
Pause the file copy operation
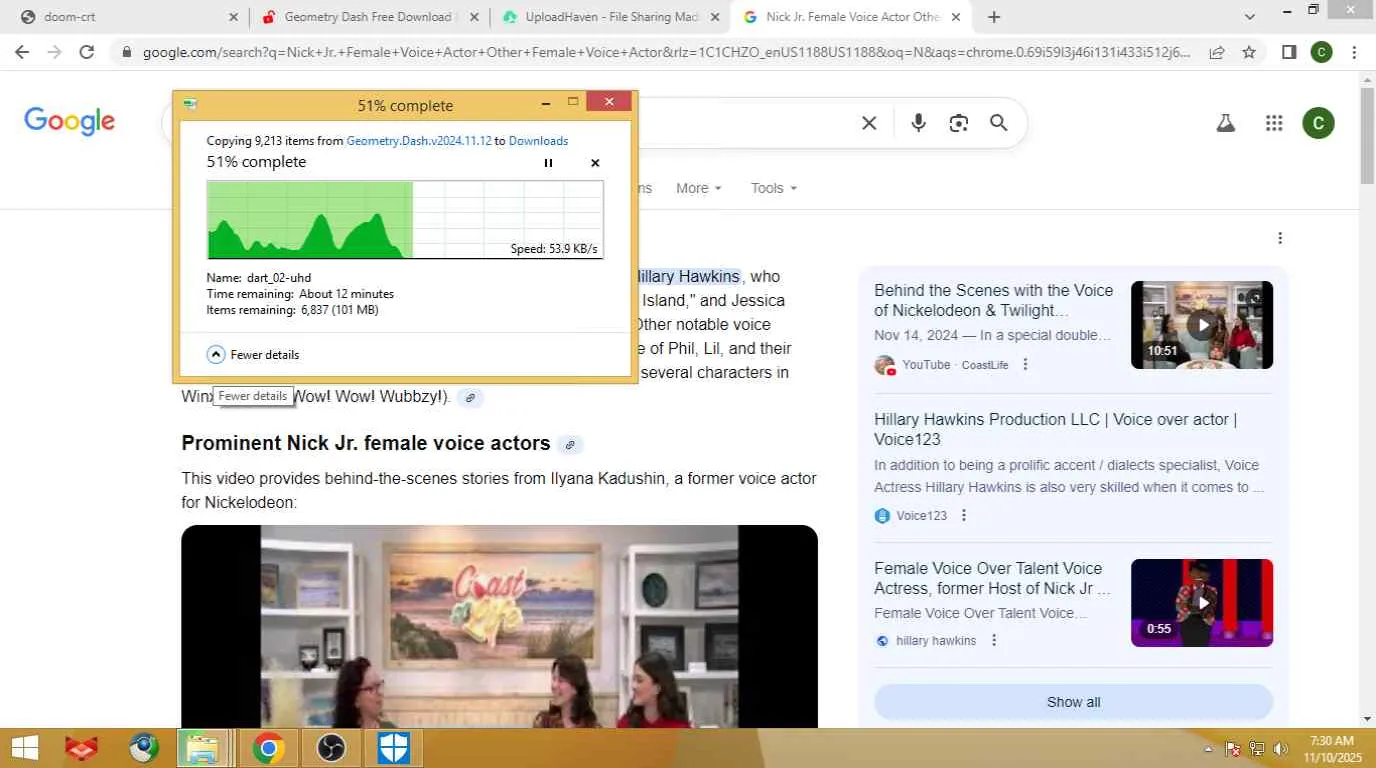(x=548, y=163)
